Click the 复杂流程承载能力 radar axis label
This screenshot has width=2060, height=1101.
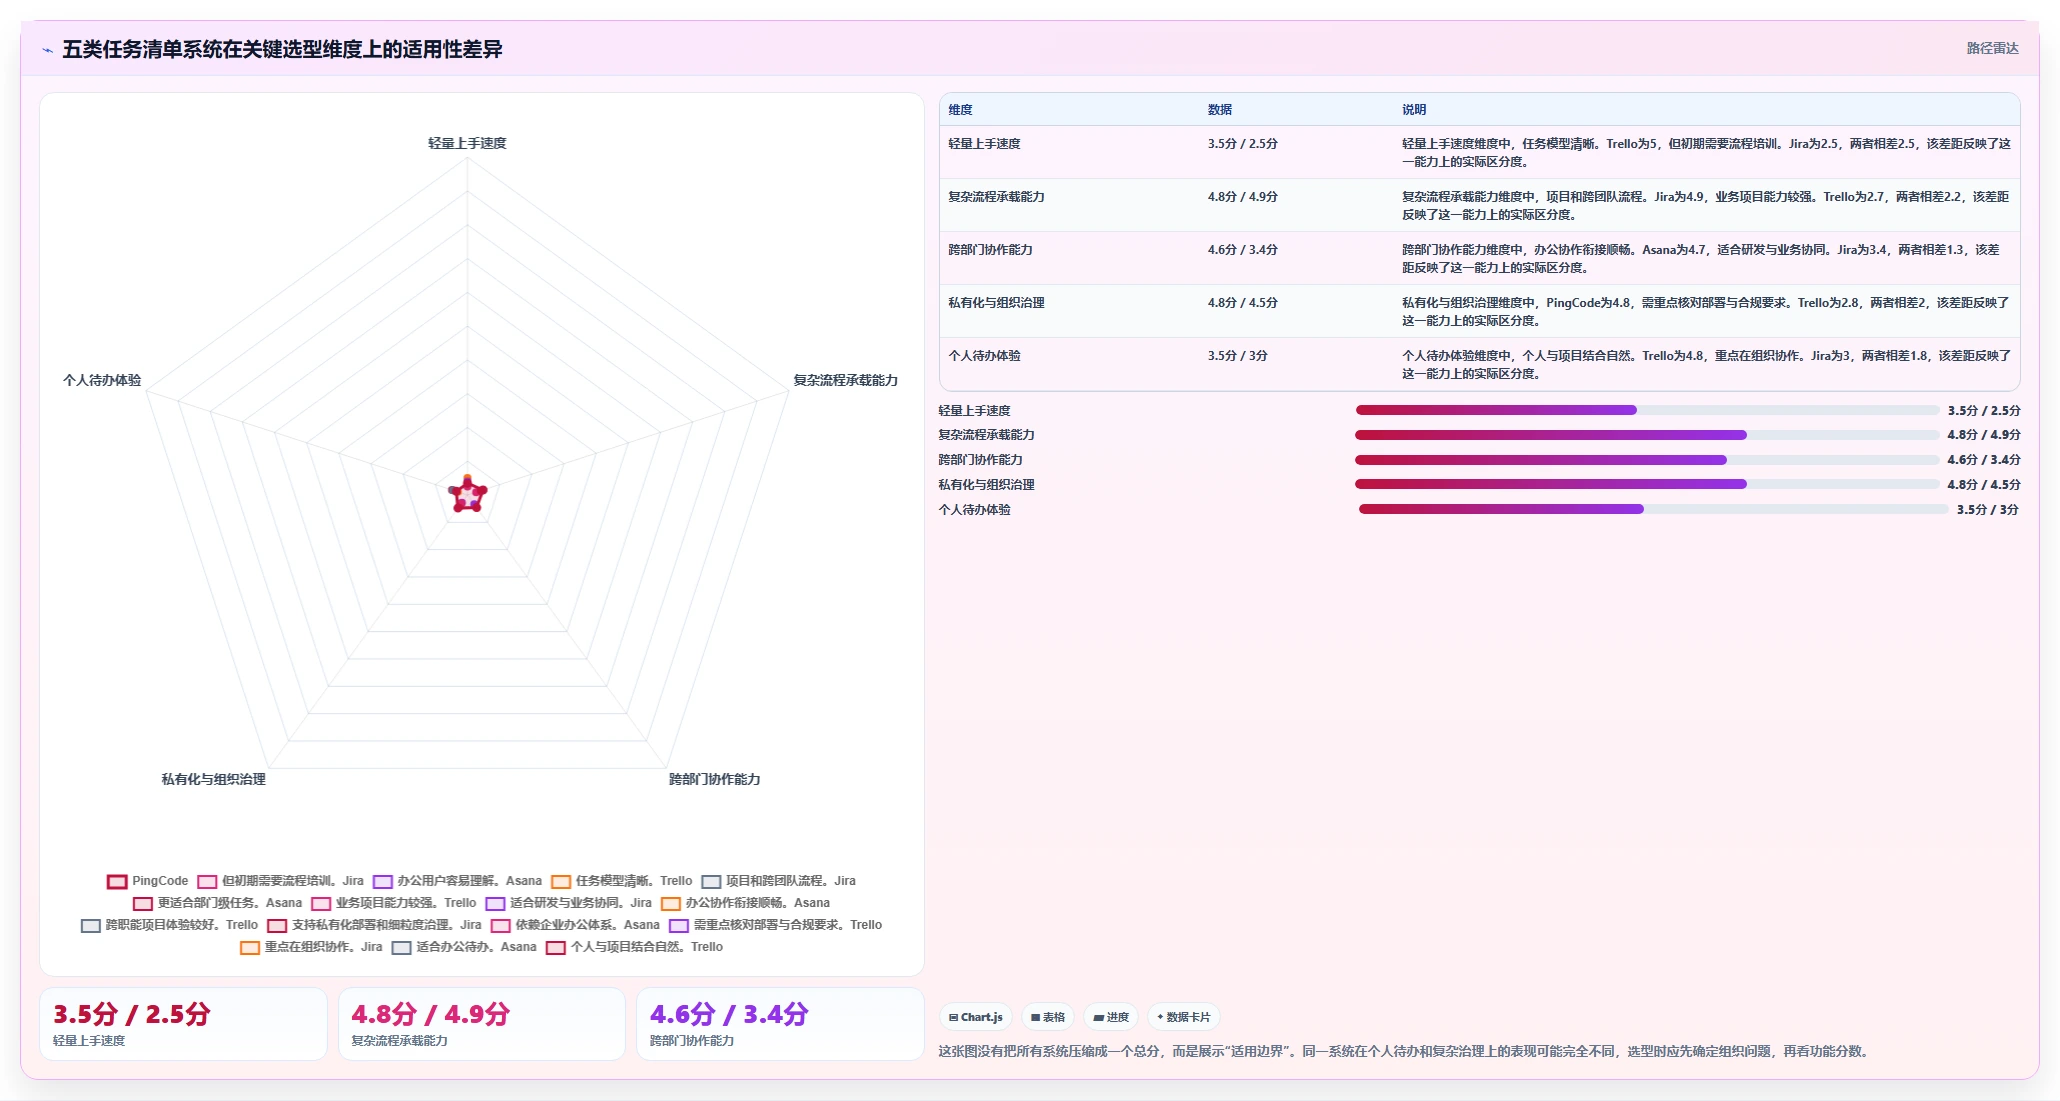pyautogui.click(x=845, y=380)
